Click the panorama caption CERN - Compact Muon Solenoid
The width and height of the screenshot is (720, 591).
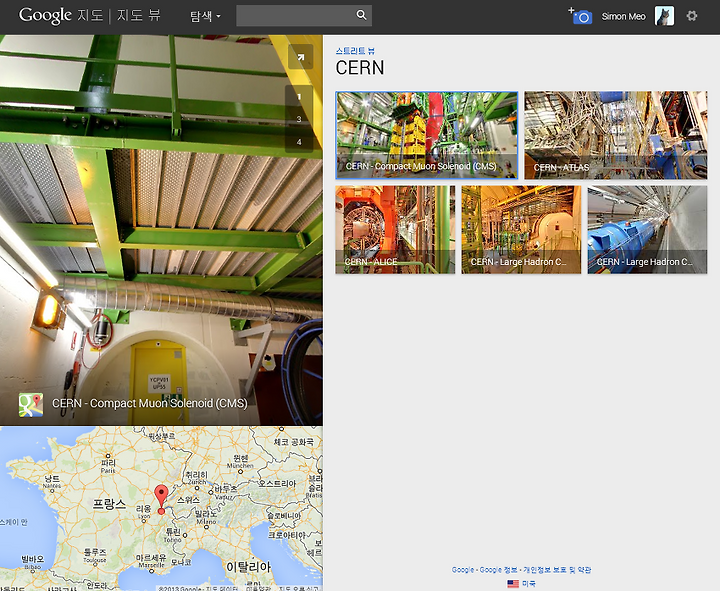tap(150, 403)
